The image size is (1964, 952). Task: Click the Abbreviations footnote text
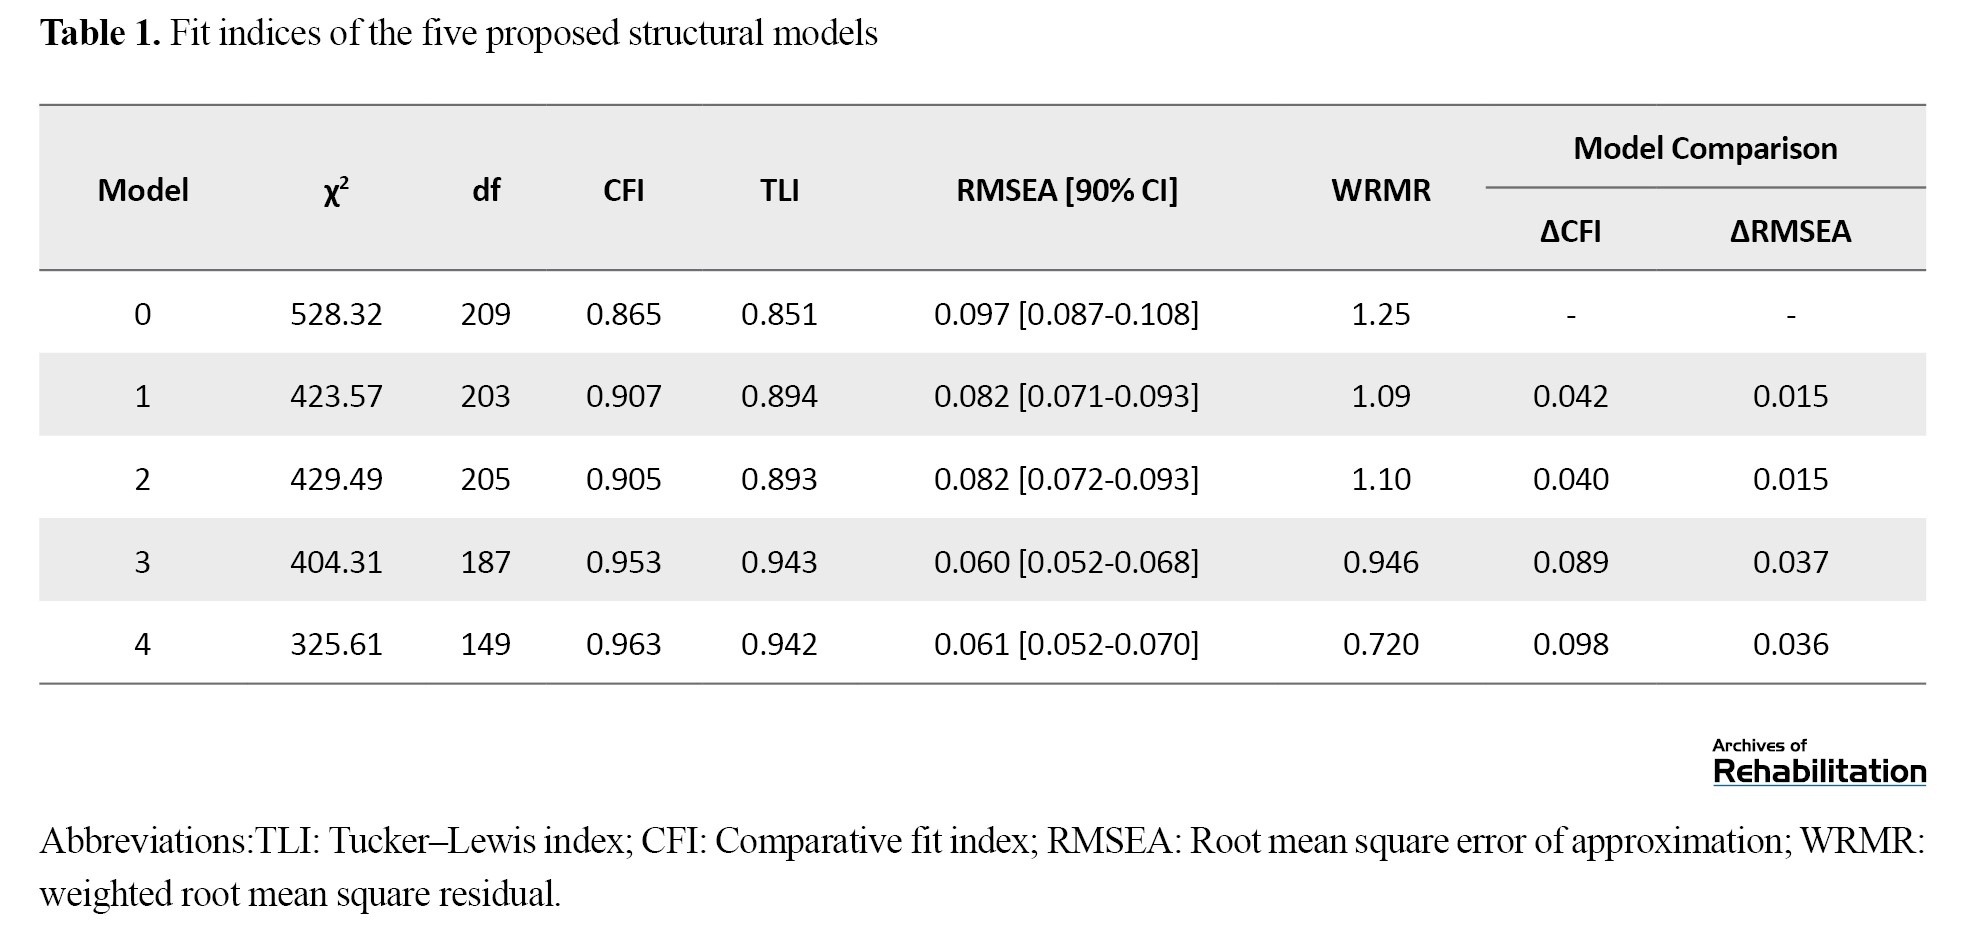tap(980, 866)
